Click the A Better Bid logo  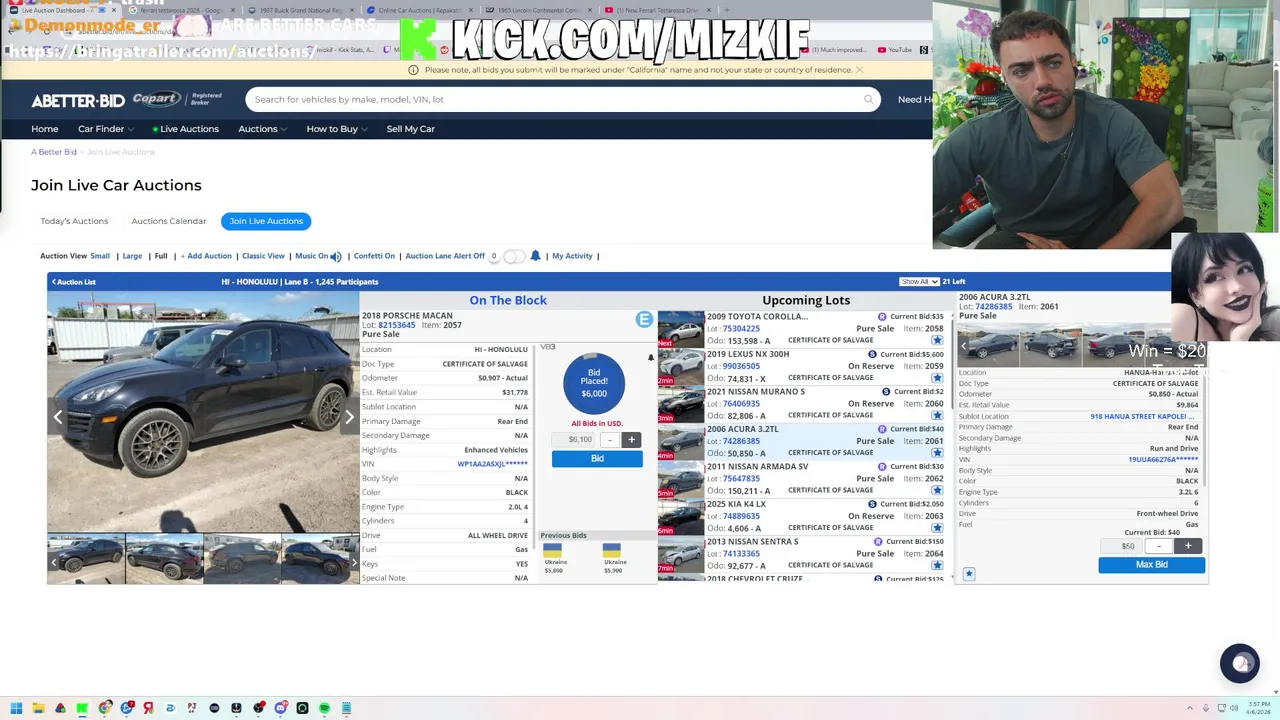click(78, 100)
